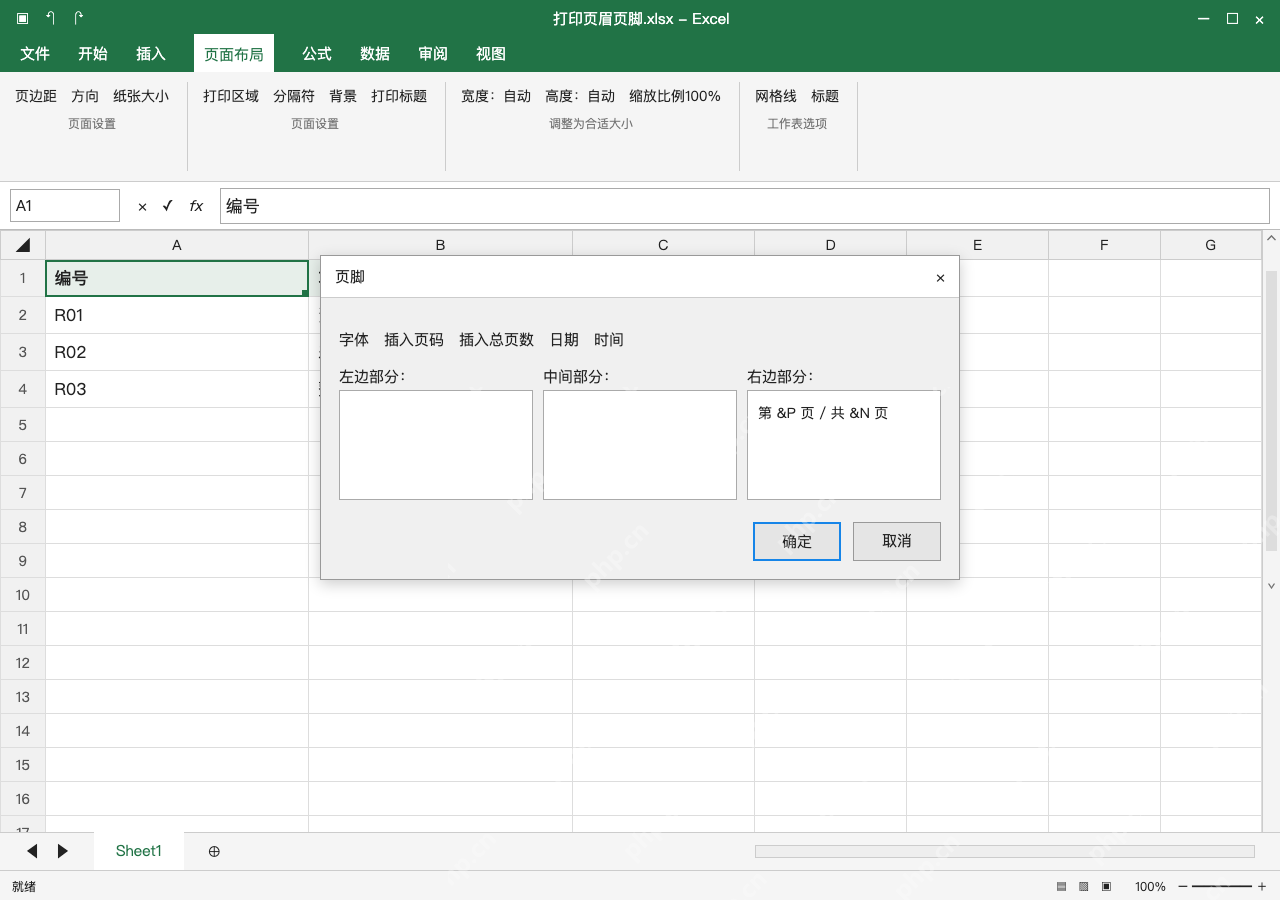Zoom out with the status bar minus icon

[x=1183, y=886]
